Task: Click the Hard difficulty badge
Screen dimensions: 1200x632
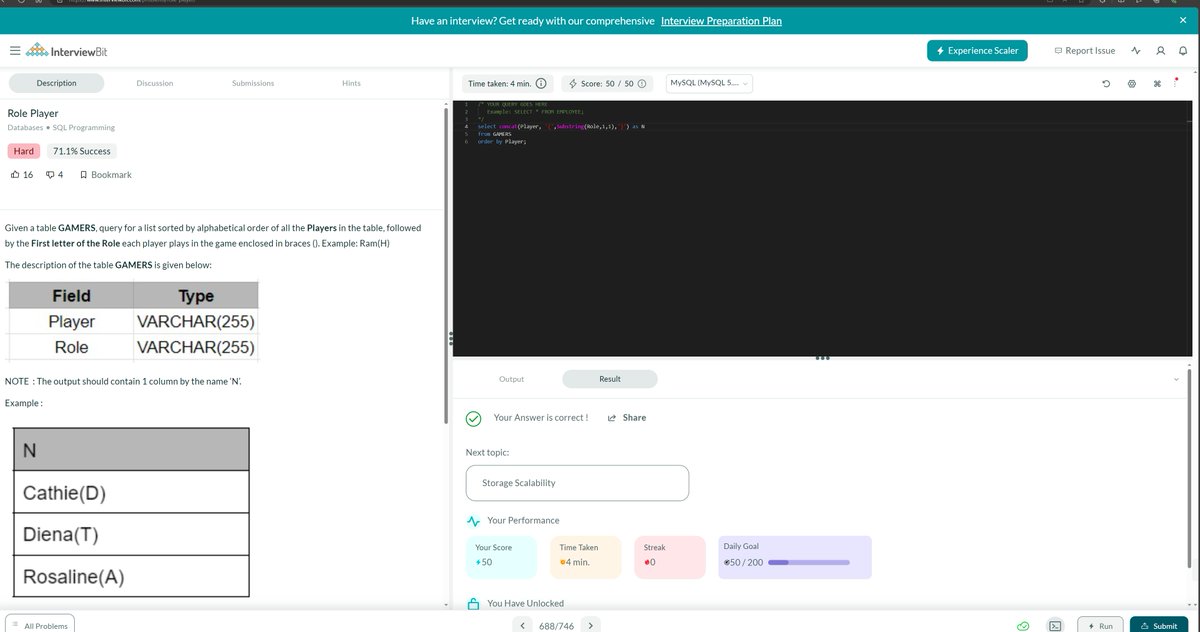Action: point(23,151)
